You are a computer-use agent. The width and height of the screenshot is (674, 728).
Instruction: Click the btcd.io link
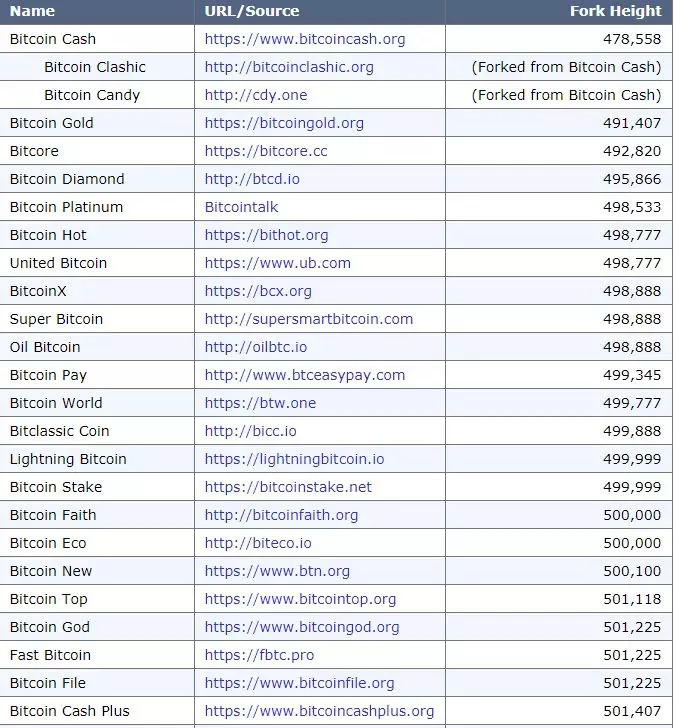click(x=252, y=179)
